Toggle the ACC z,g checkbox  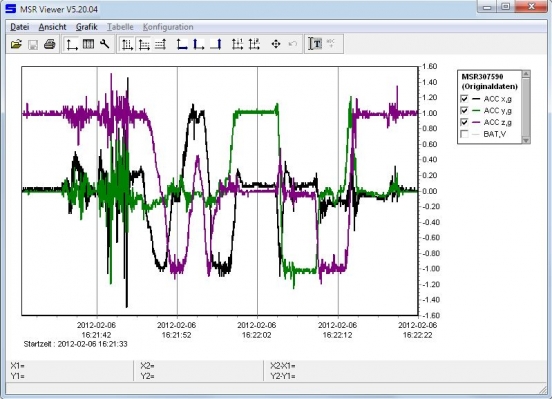[464, 122]
